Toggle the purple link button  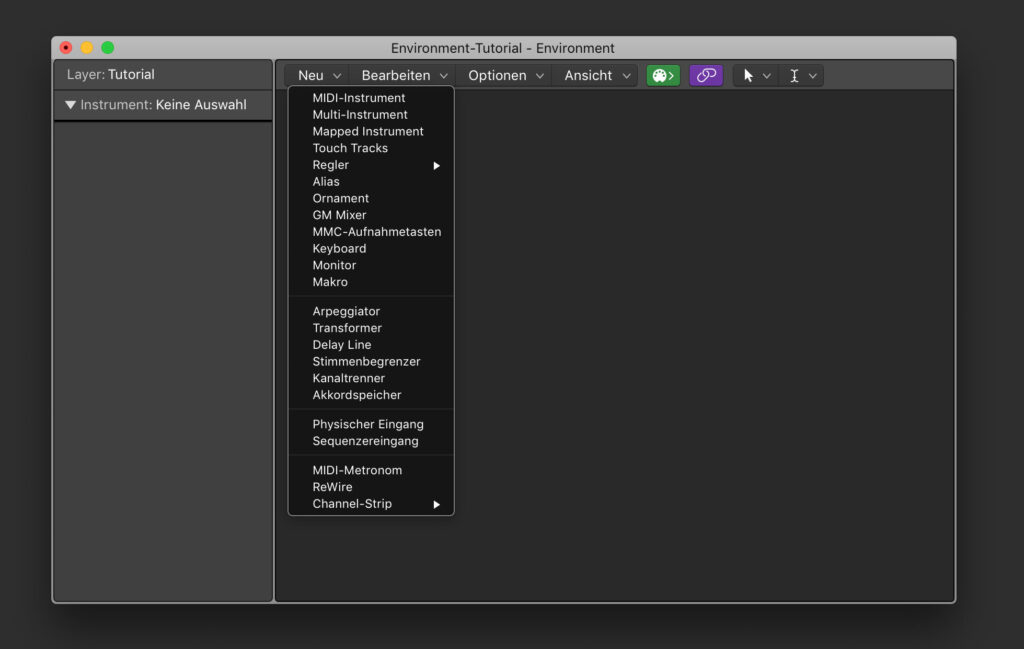pos(706,76)
